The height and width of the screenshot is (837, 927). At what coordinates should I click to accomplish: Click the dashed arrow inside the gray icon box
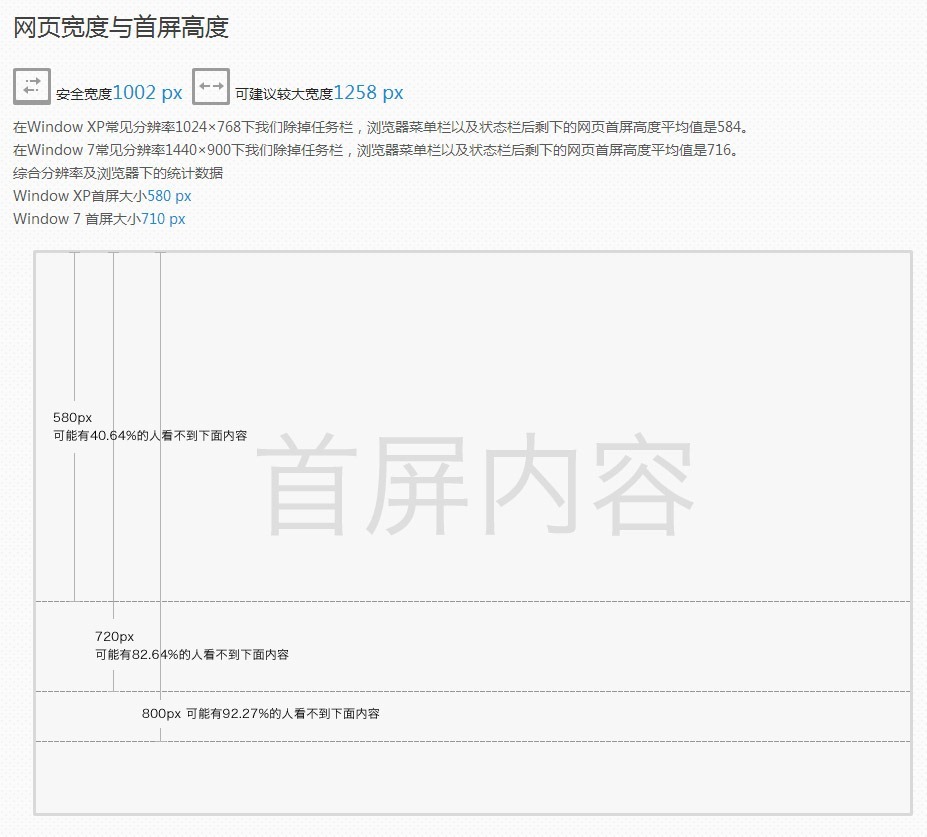[31, 86]
